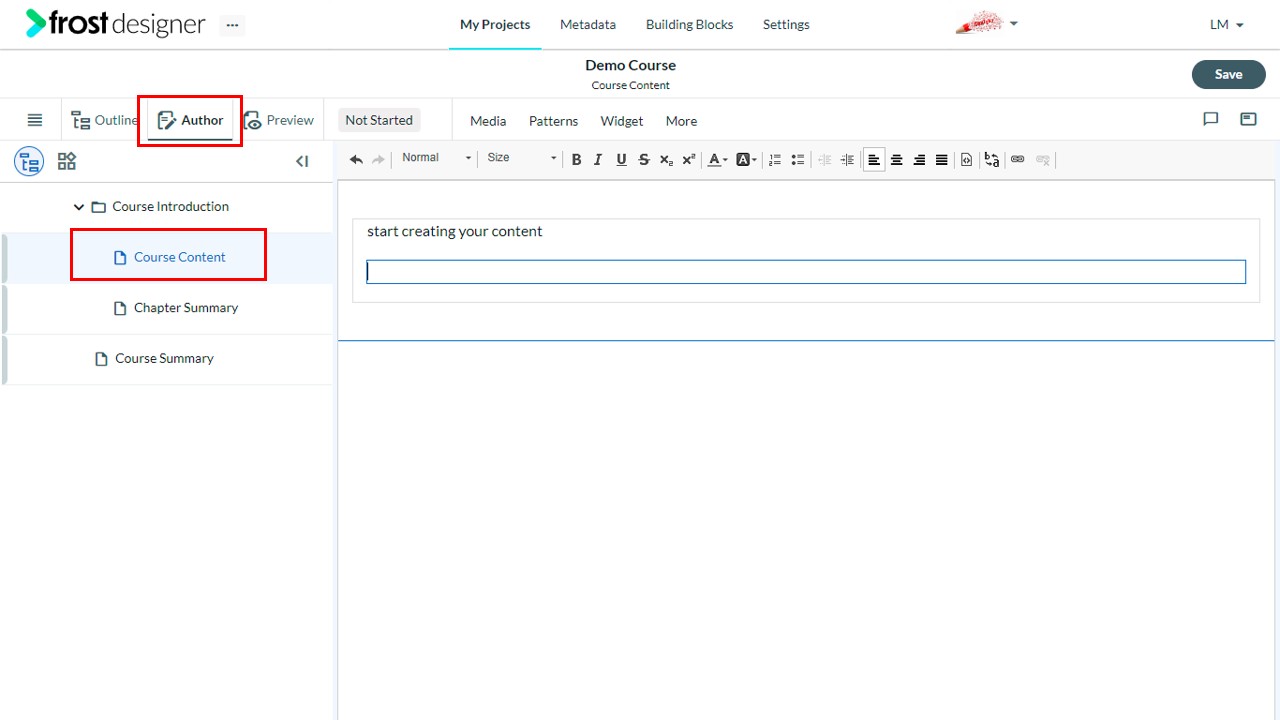The image size is (1280, 720).
Task: Click the undo arrow icon
Action: pos(356,159)
